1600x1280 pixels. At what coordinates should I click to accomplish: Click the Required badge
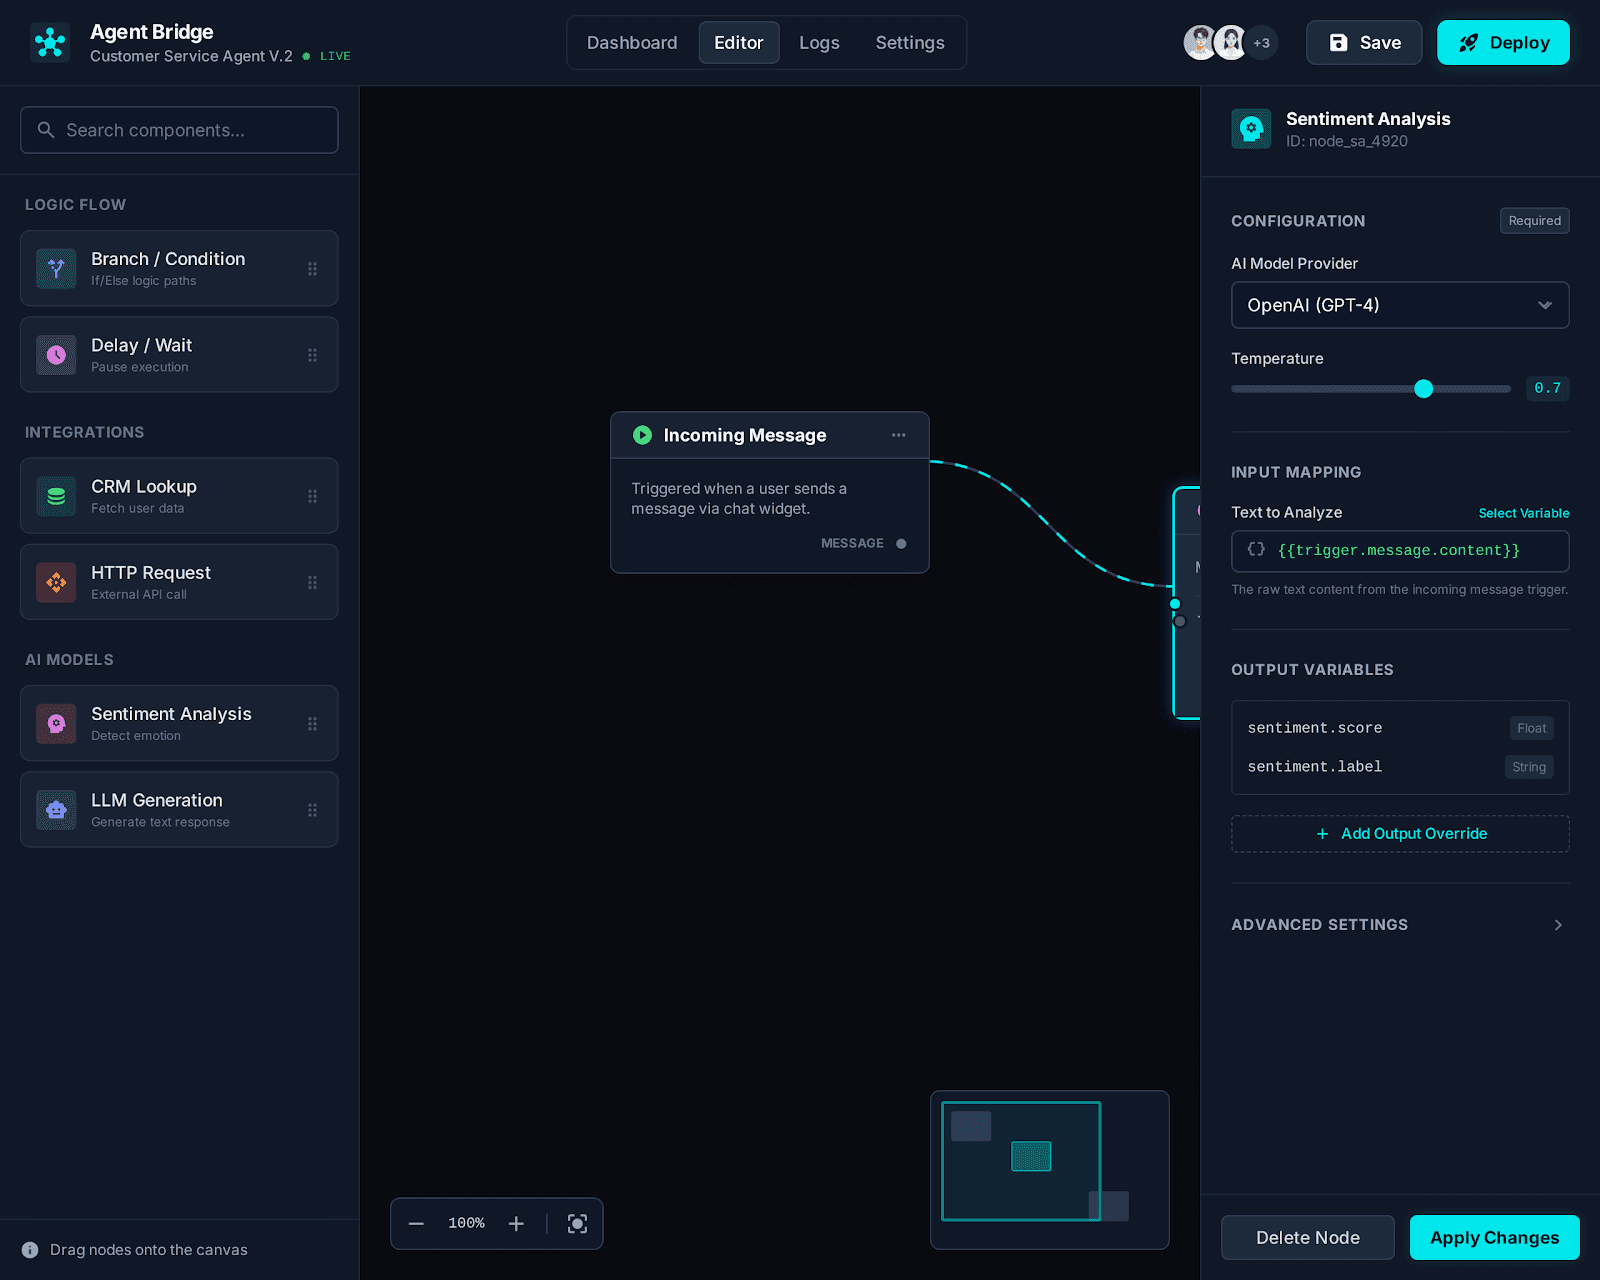1534,221
